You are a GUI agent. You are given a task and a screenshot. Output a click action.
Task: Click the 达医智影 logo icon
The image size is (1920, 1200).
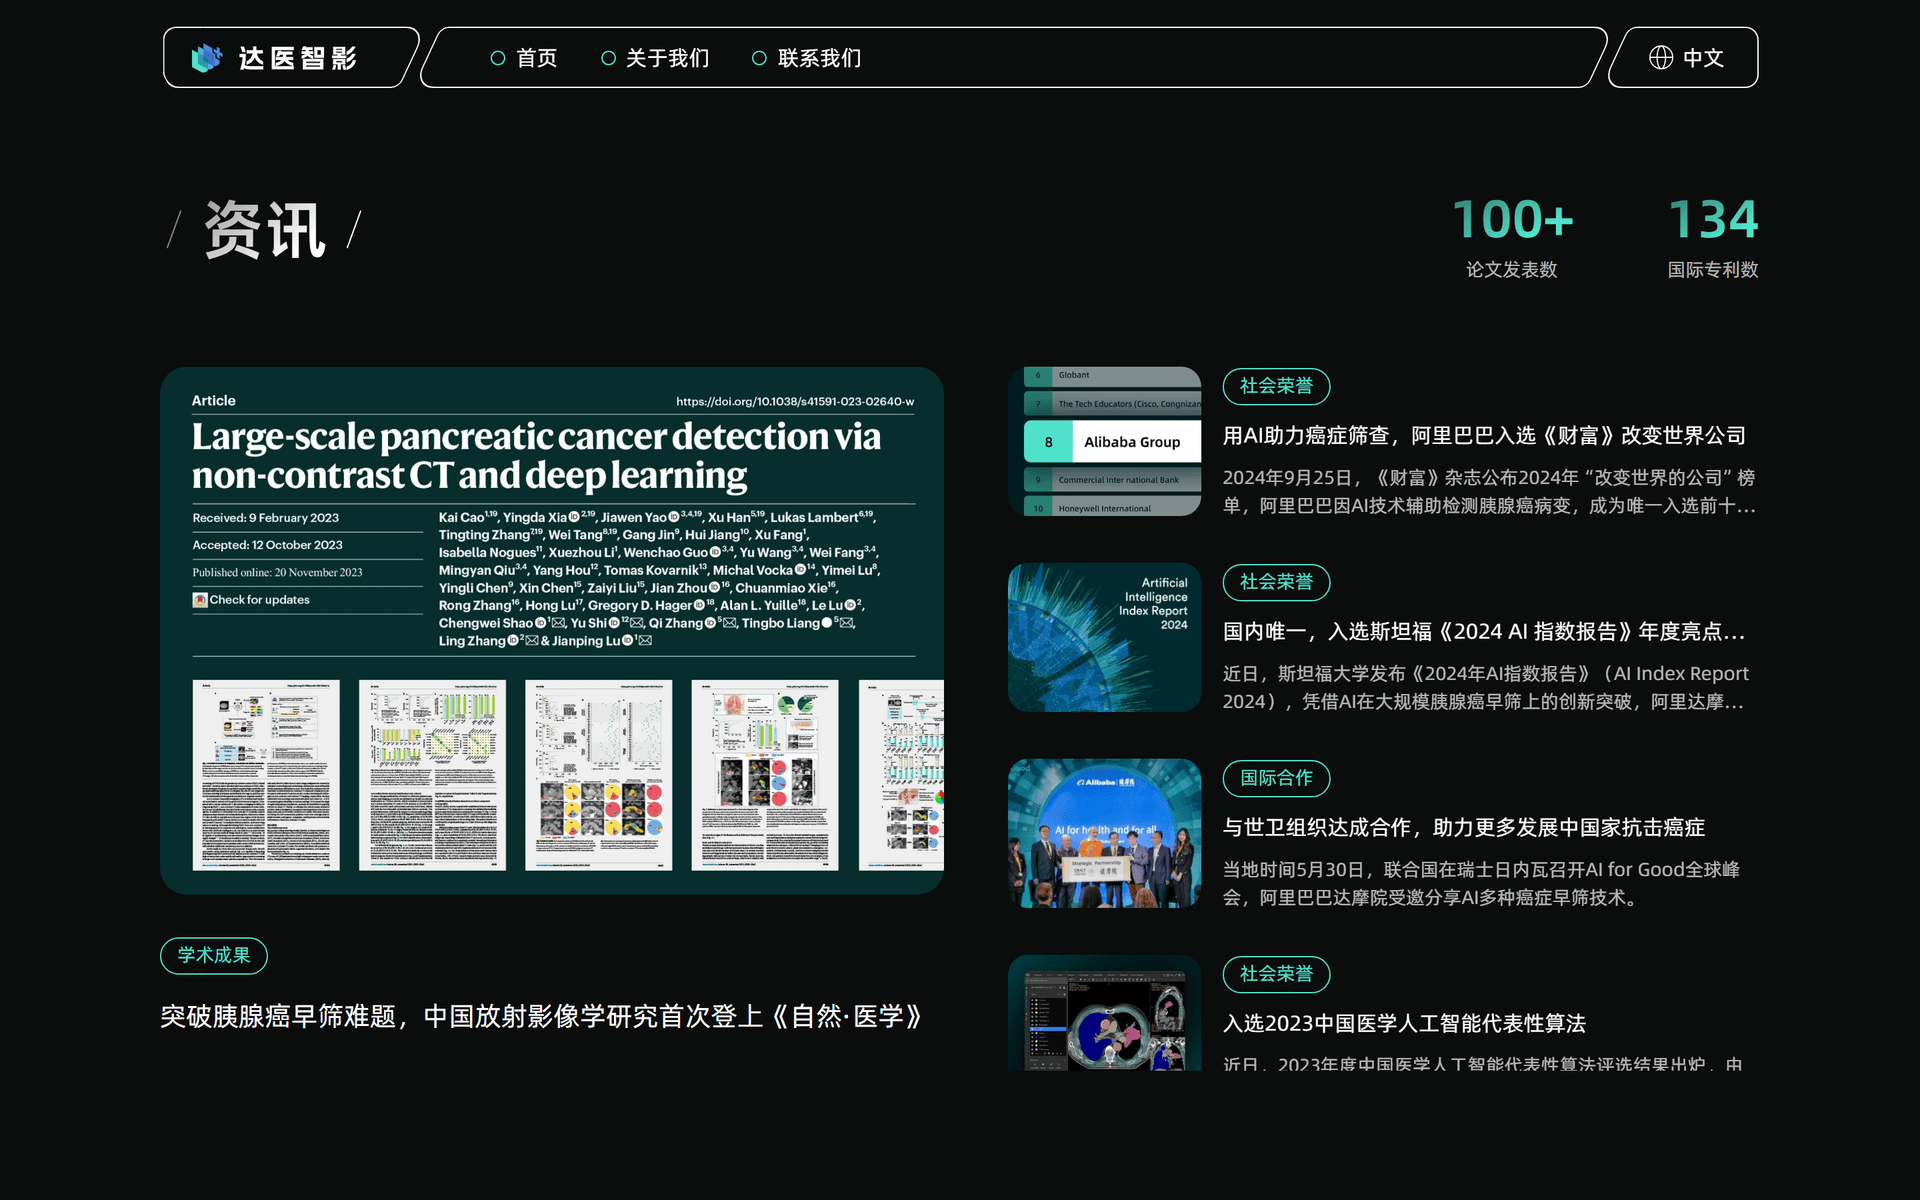[x=207, y=58]
